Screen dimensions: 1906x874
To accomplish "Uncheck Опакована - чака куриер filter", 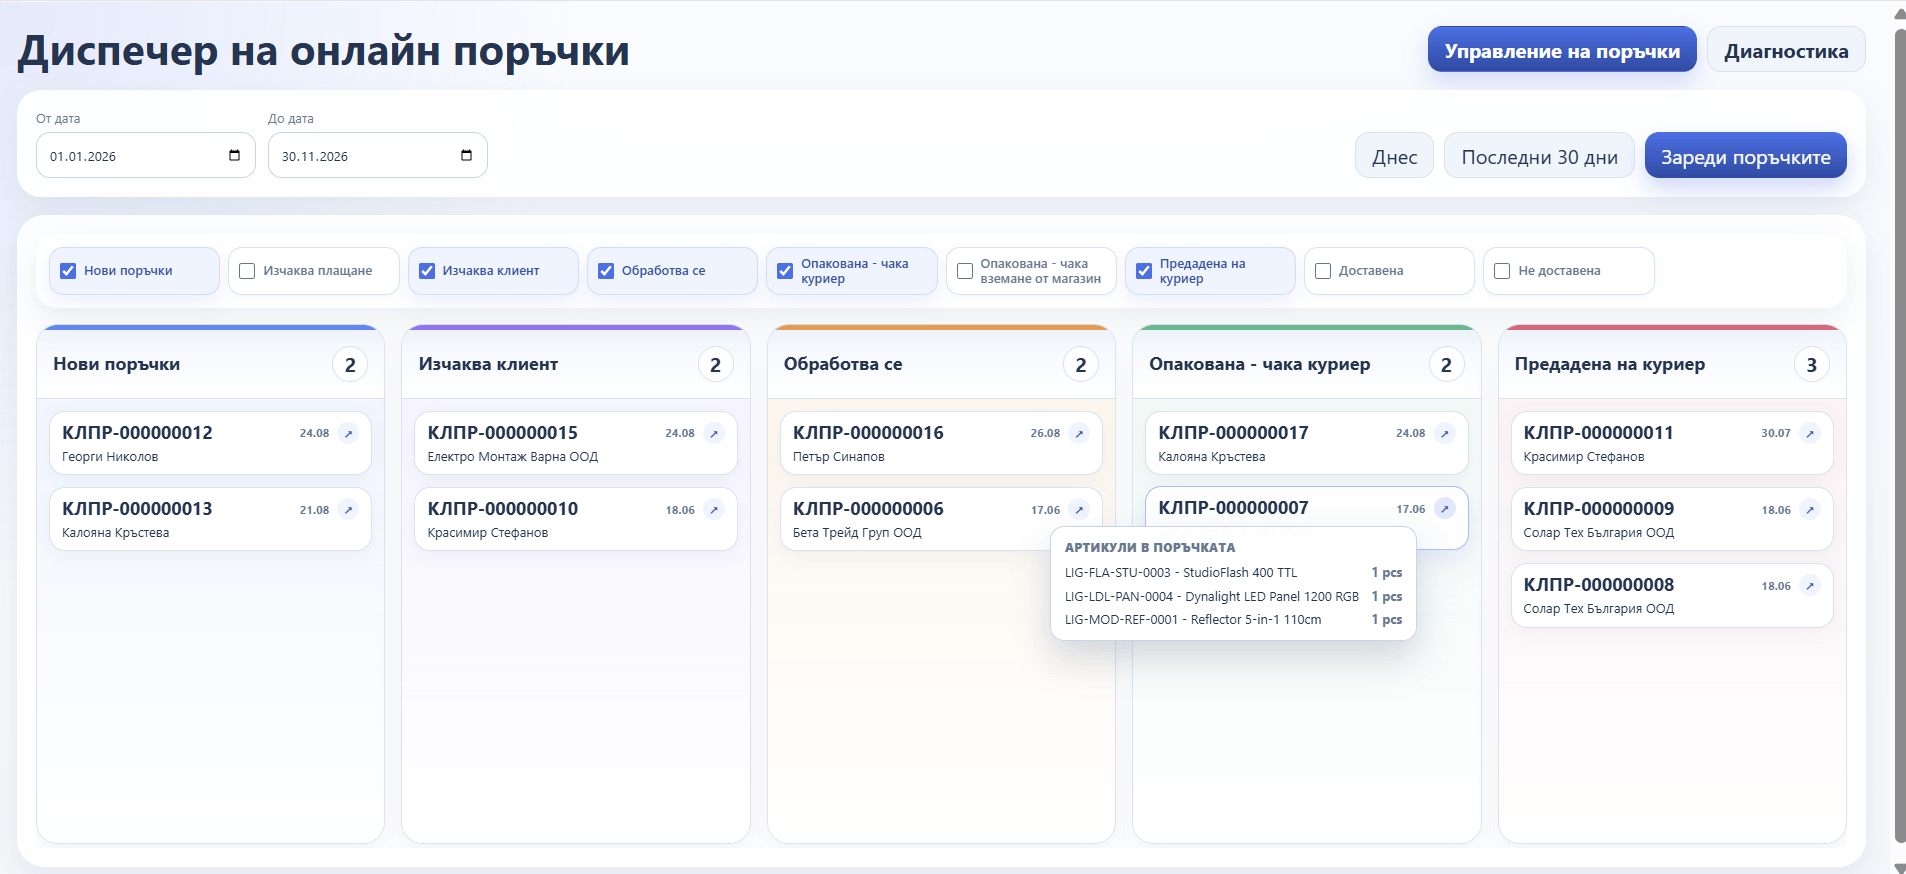I will 785,271.
